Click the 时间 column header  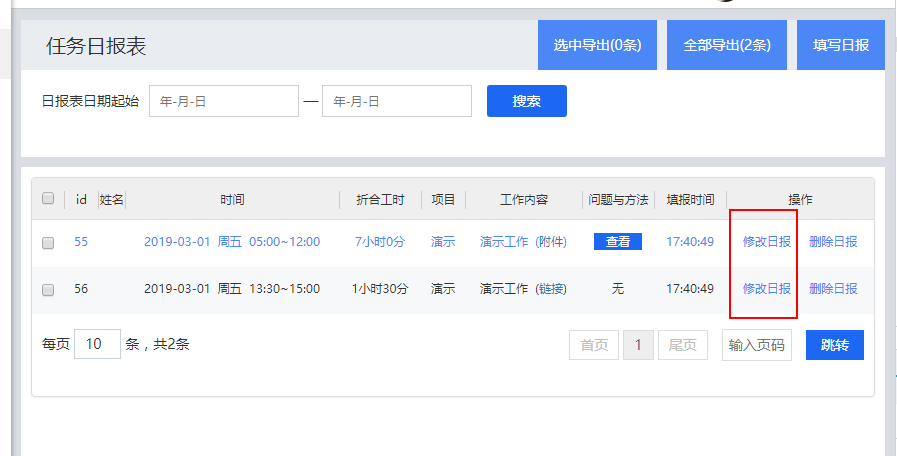[232, 200]
